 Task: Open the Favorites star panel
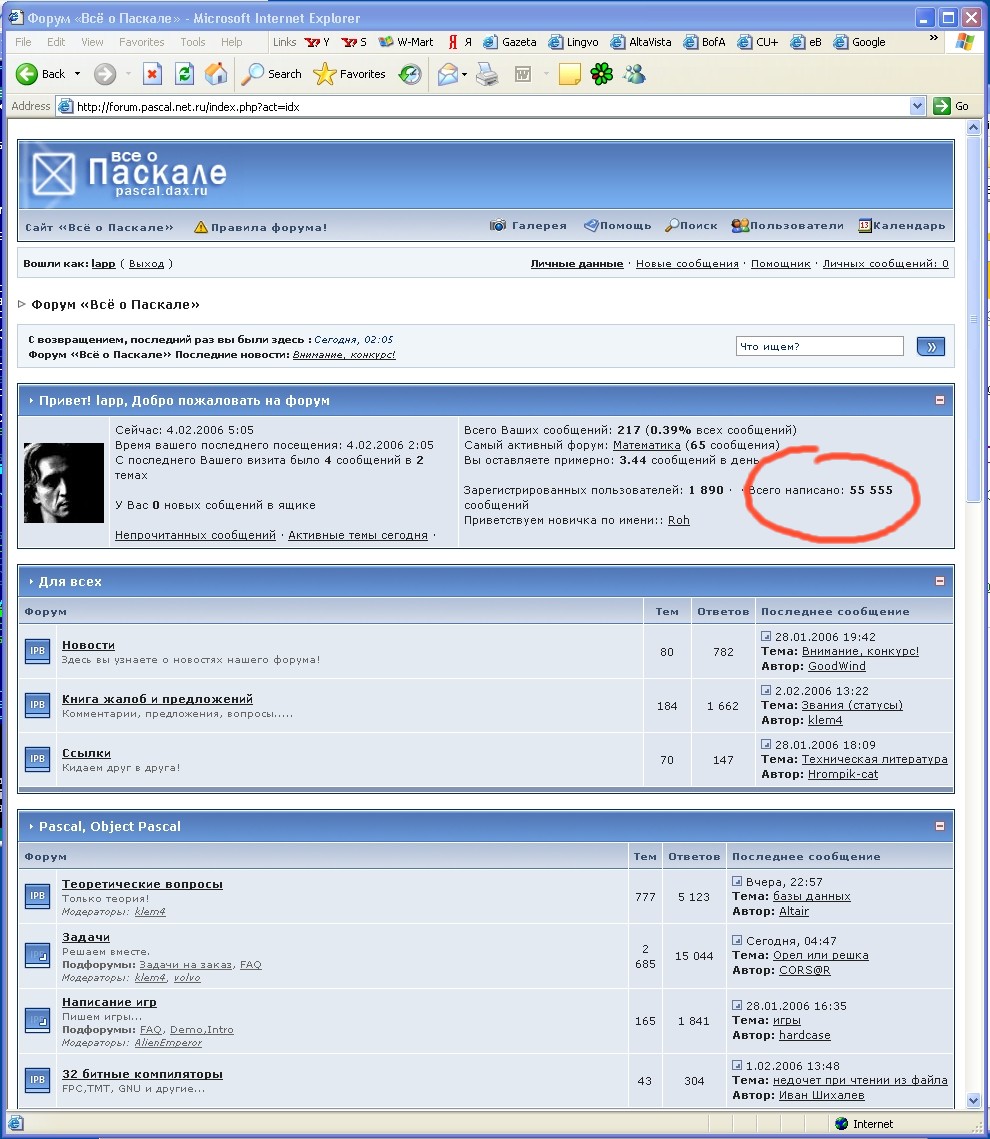[349, 74]
